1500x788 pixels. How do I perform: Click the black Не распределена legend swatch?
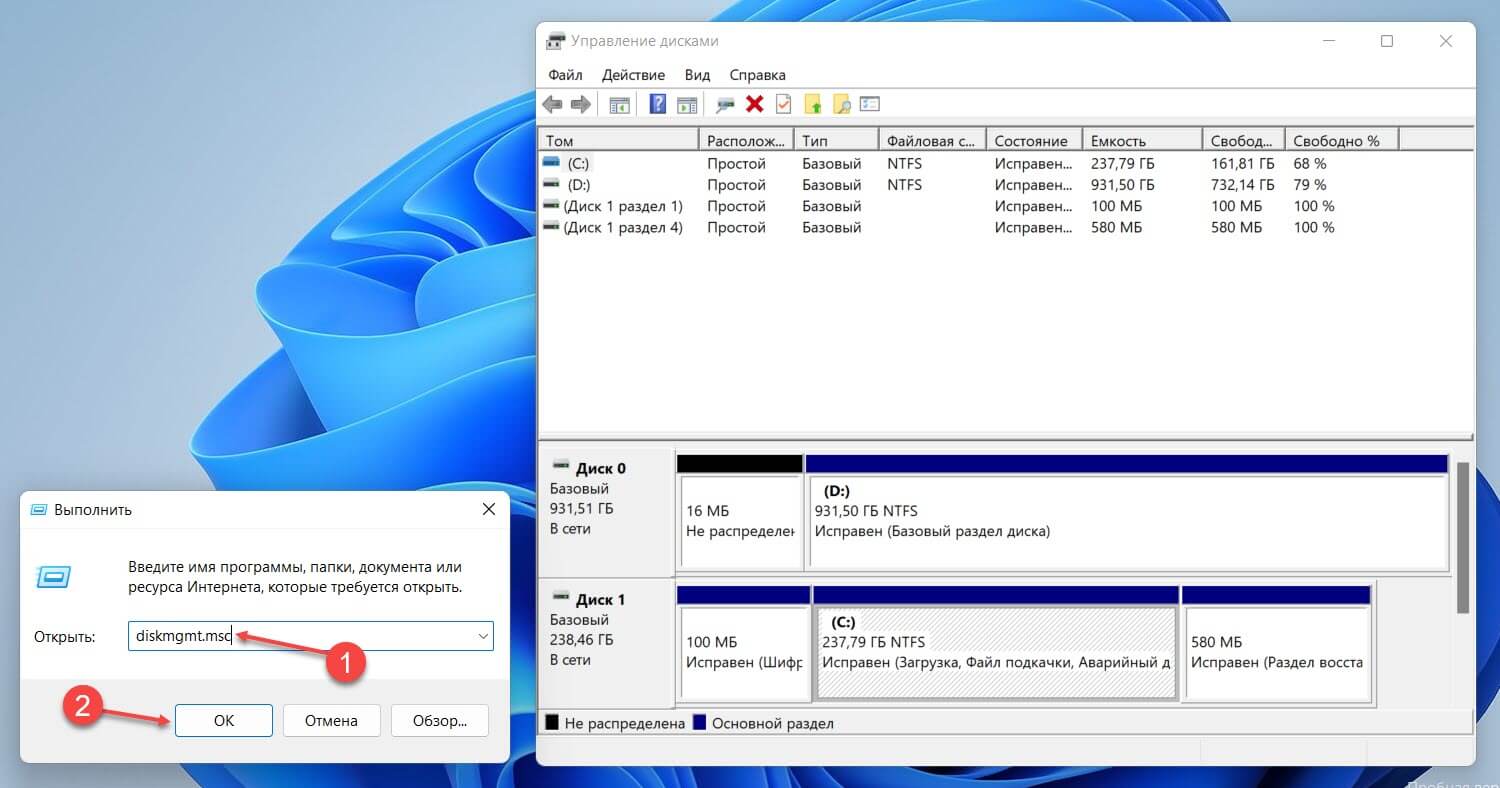coord(551,722)
